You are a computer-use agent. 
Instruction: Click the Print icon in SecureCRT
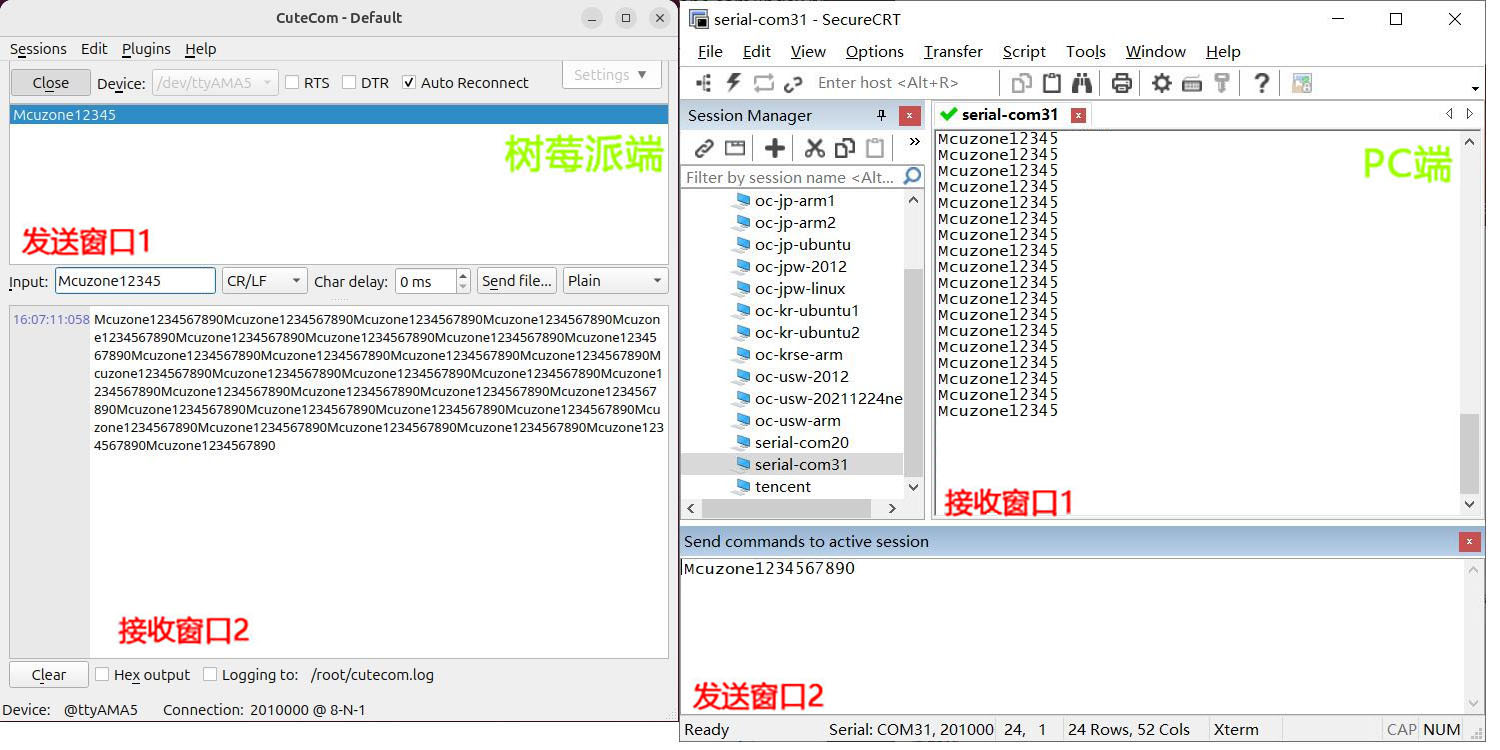[x=1122, y=83]
